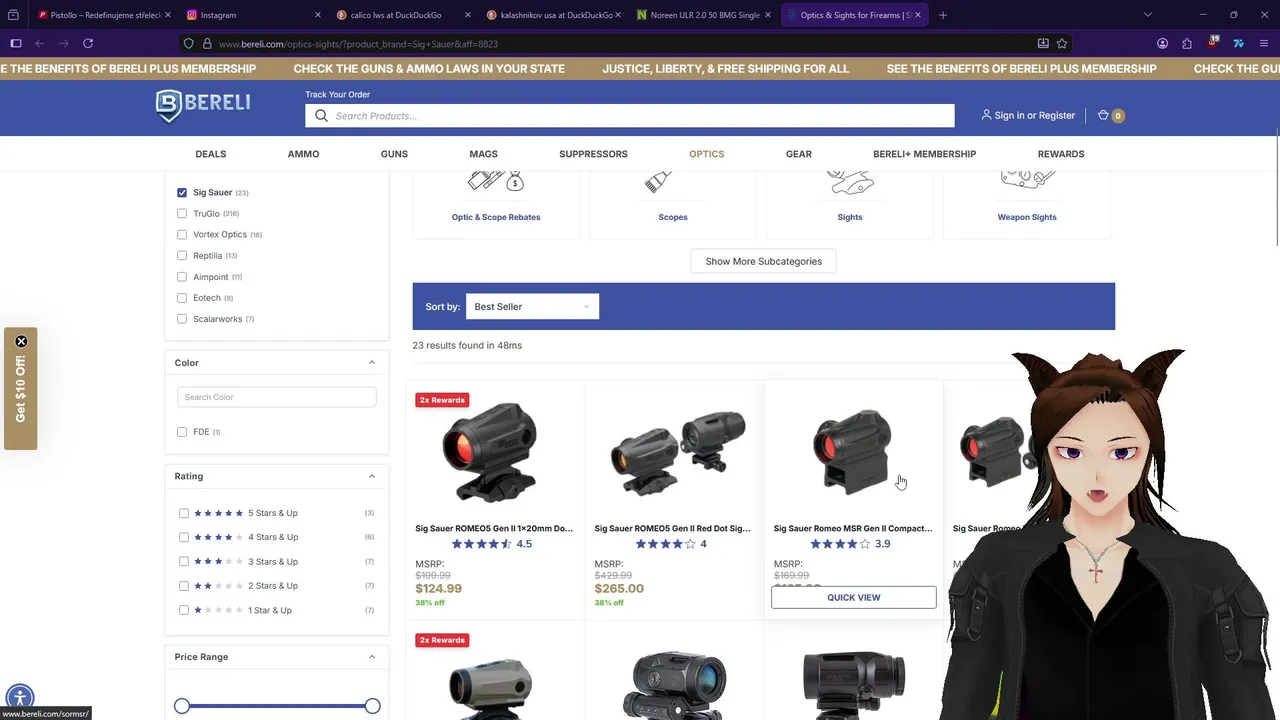Open the SUPPRESSORS menu
The image size is (1280, 720).
(x=593, y=154)
